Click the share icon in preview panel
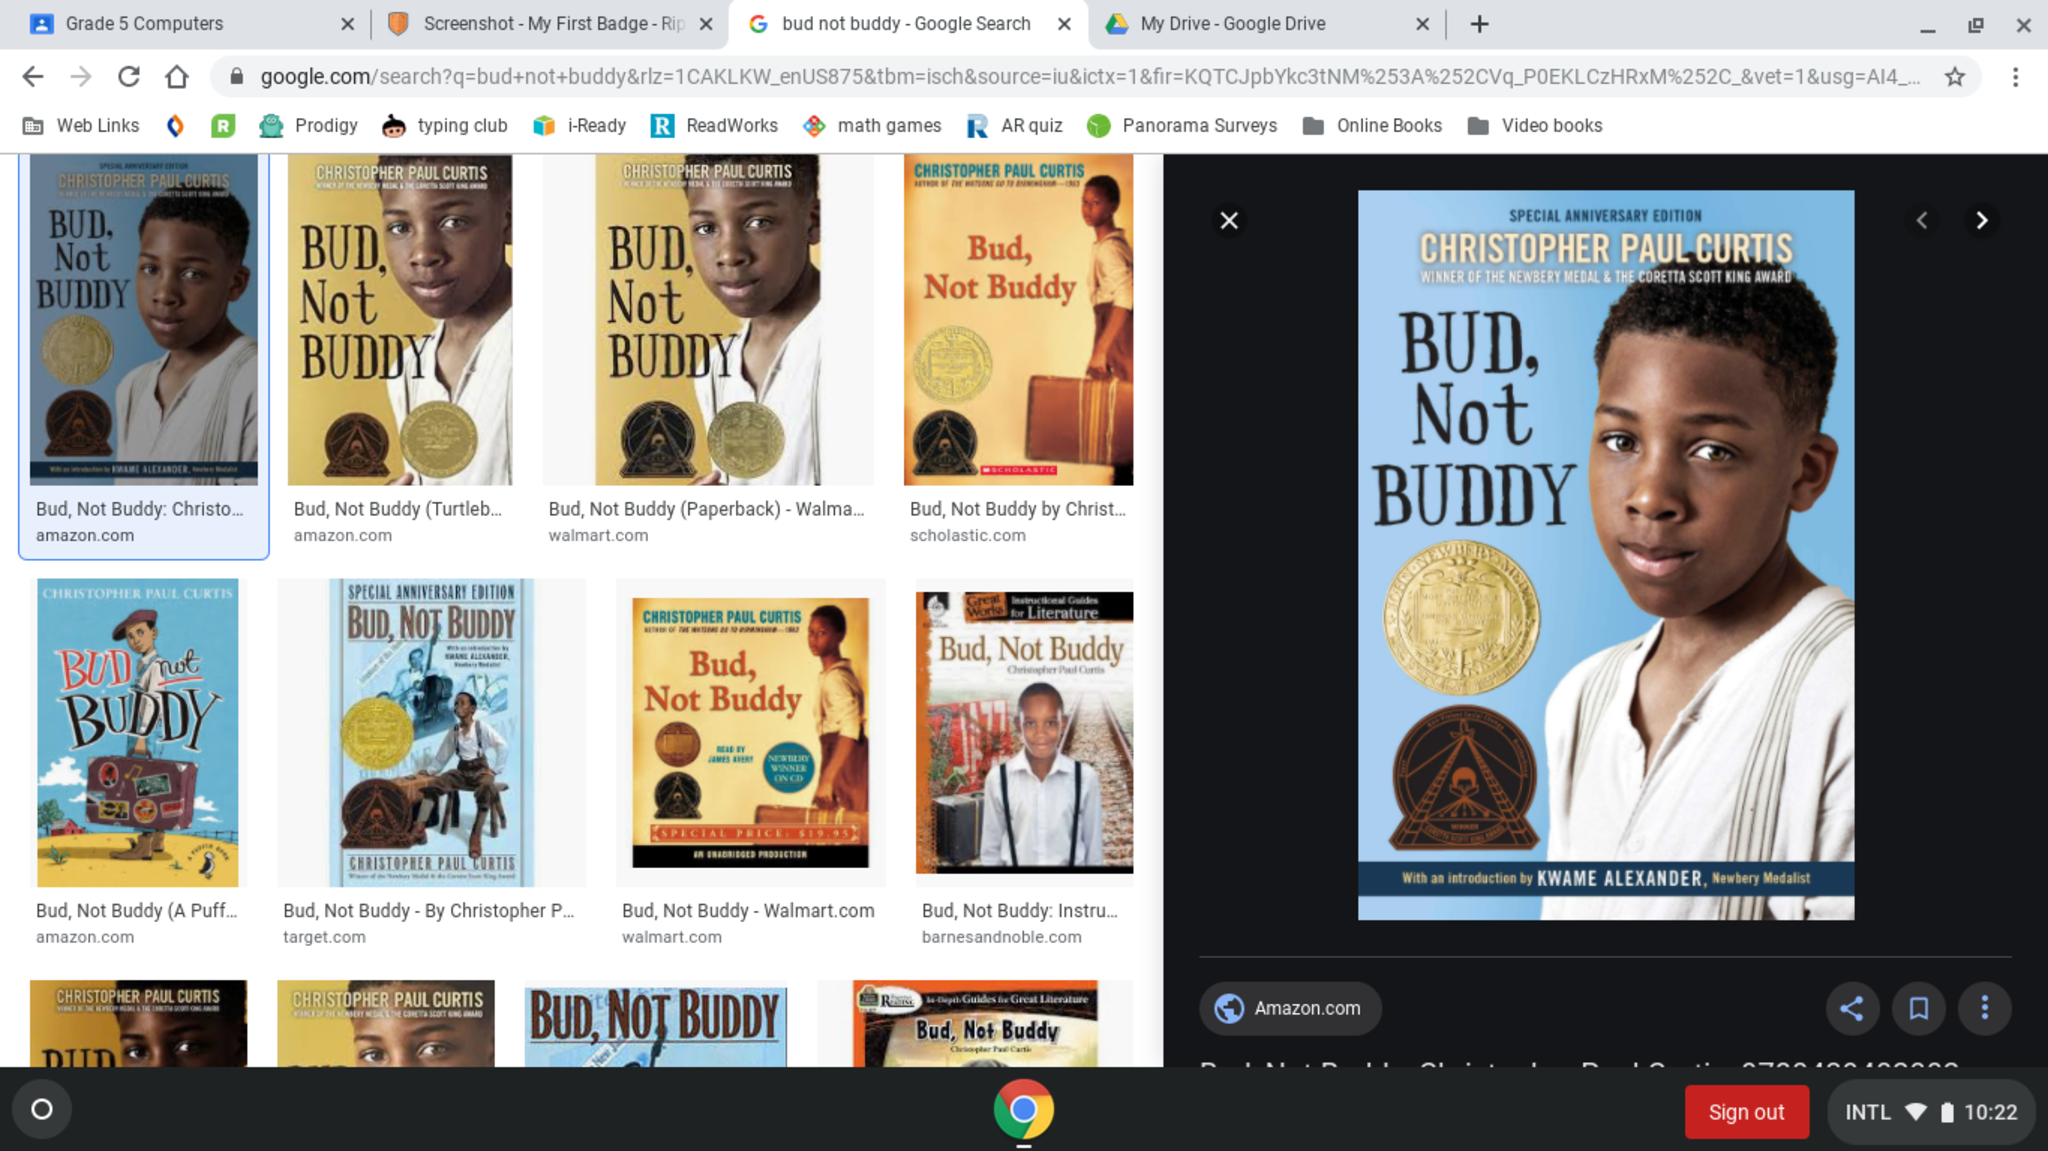Viewport: 2048px width, 1151px height. coord(1851,1008)
